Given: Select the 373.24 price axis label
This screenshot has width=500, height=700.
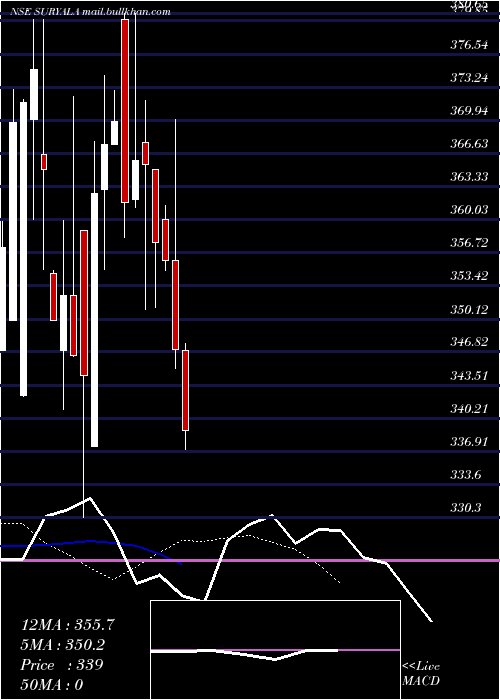Looking at the screenshot, I should click(469, 78).
